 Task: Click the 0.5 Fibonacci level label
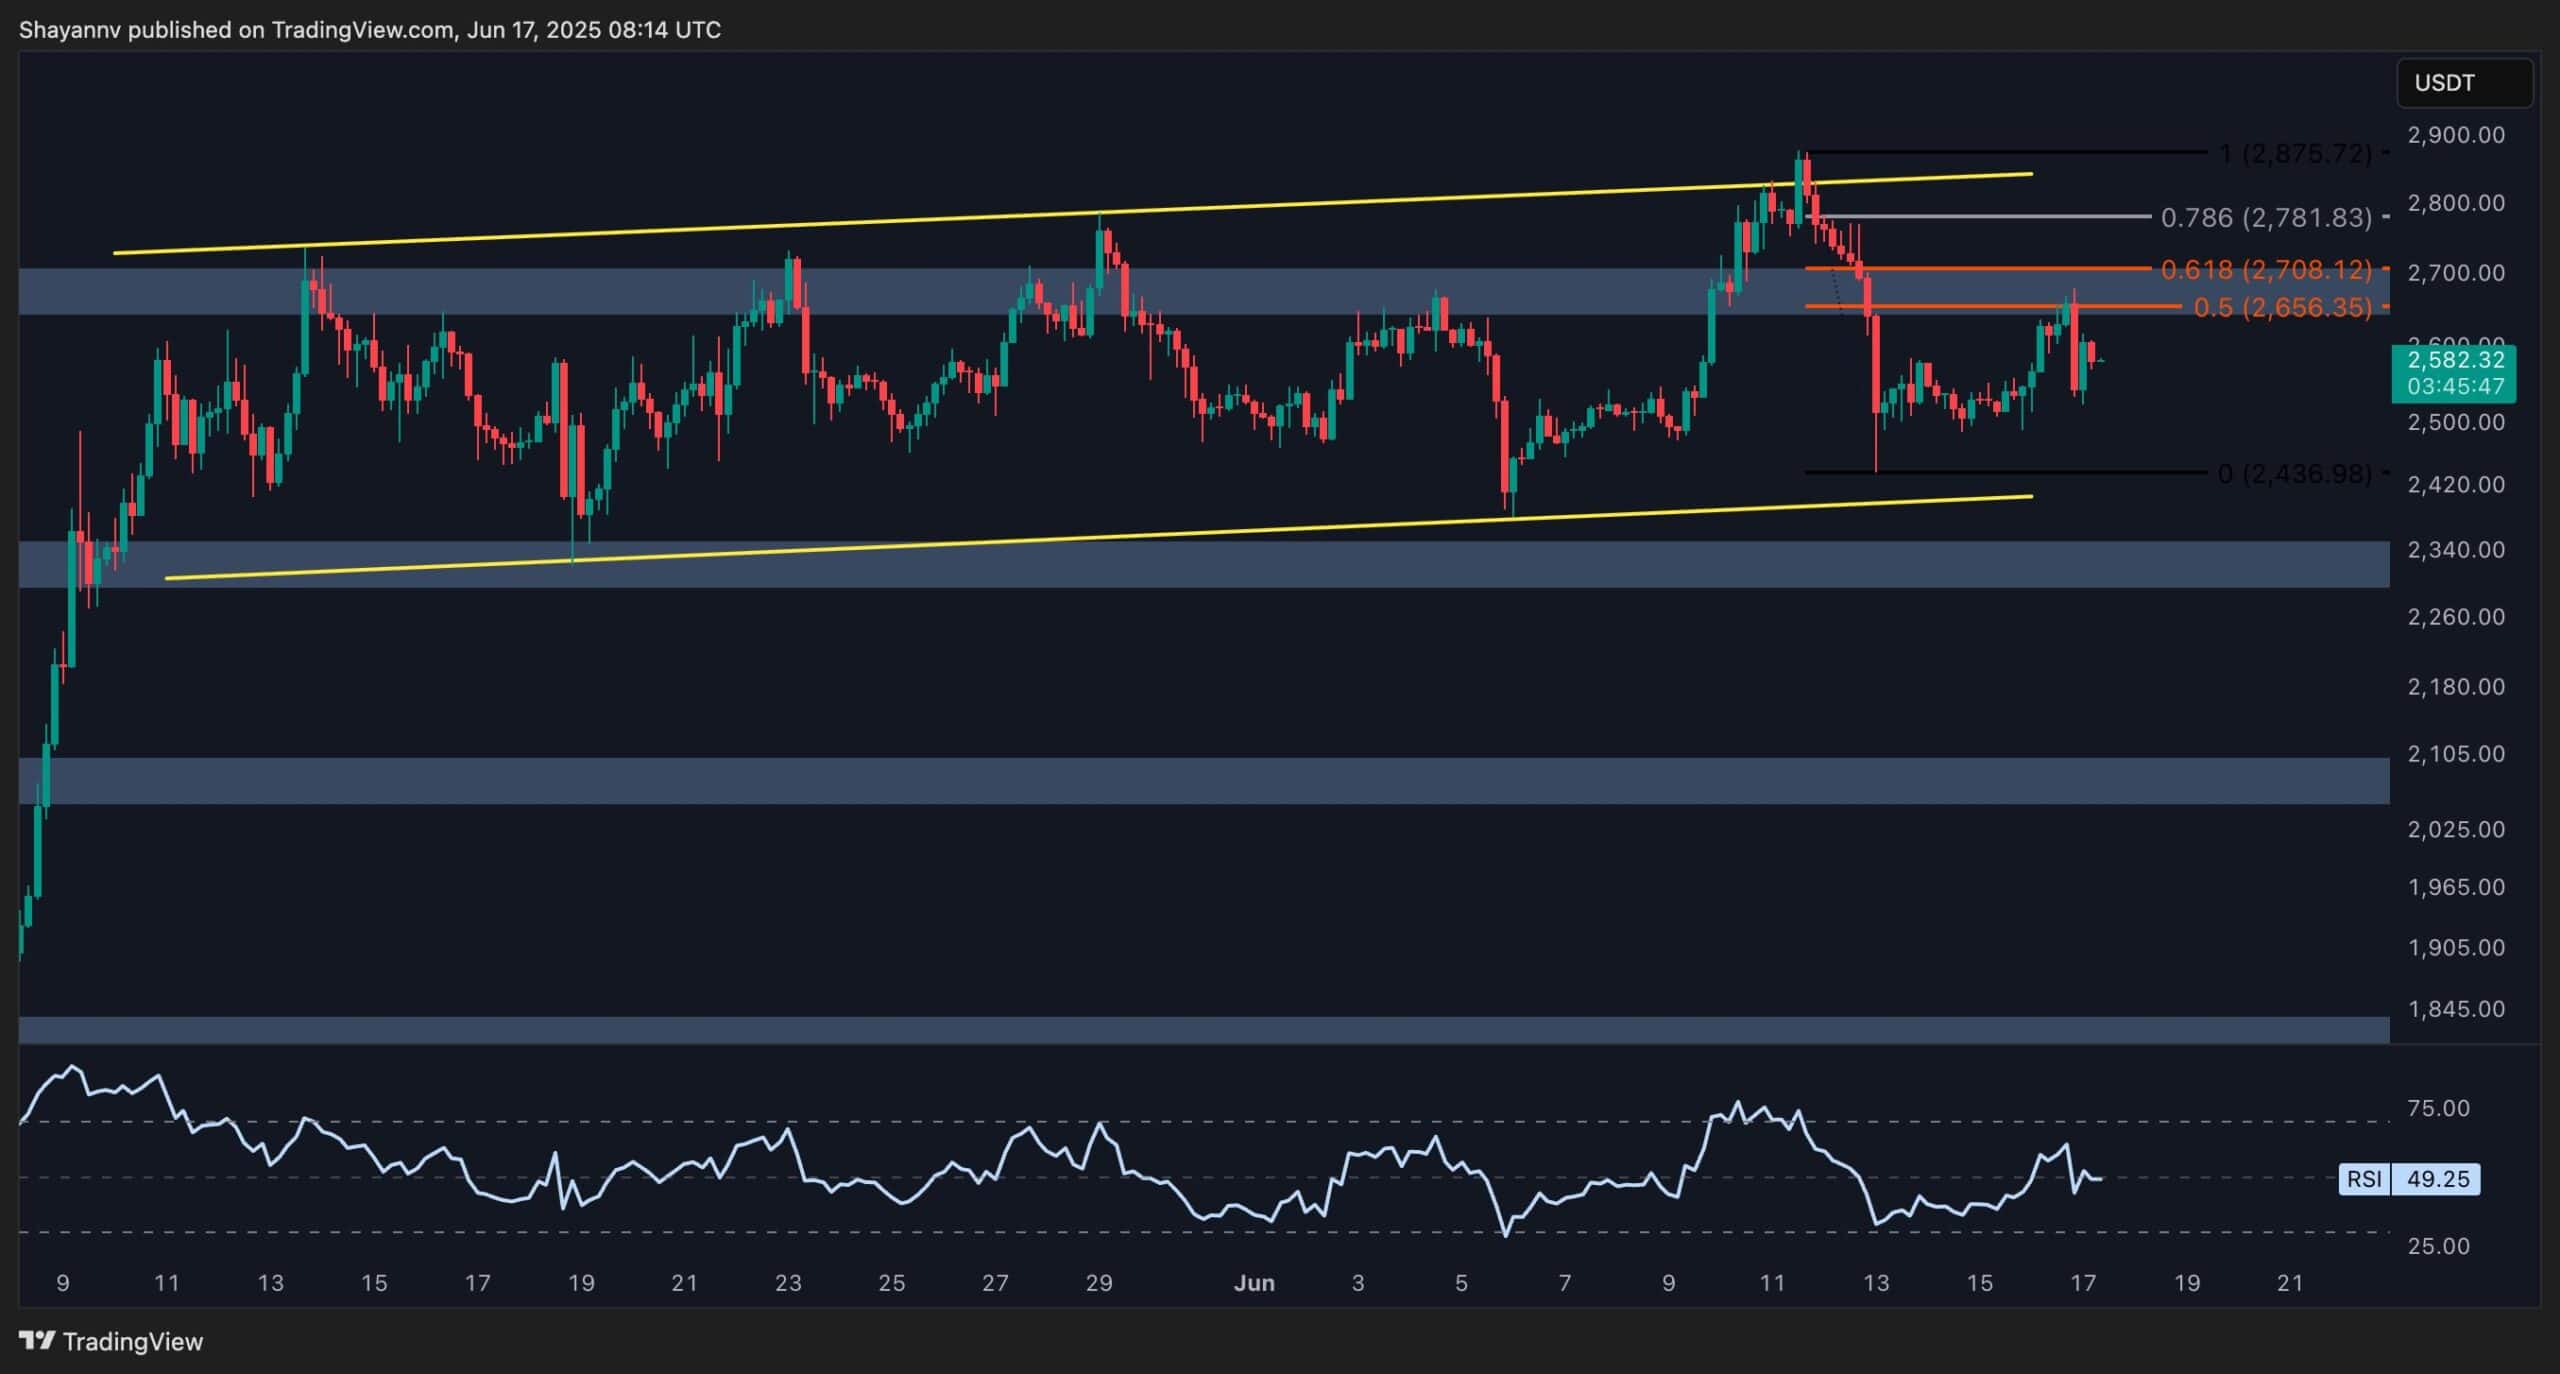click(2281, 307)
